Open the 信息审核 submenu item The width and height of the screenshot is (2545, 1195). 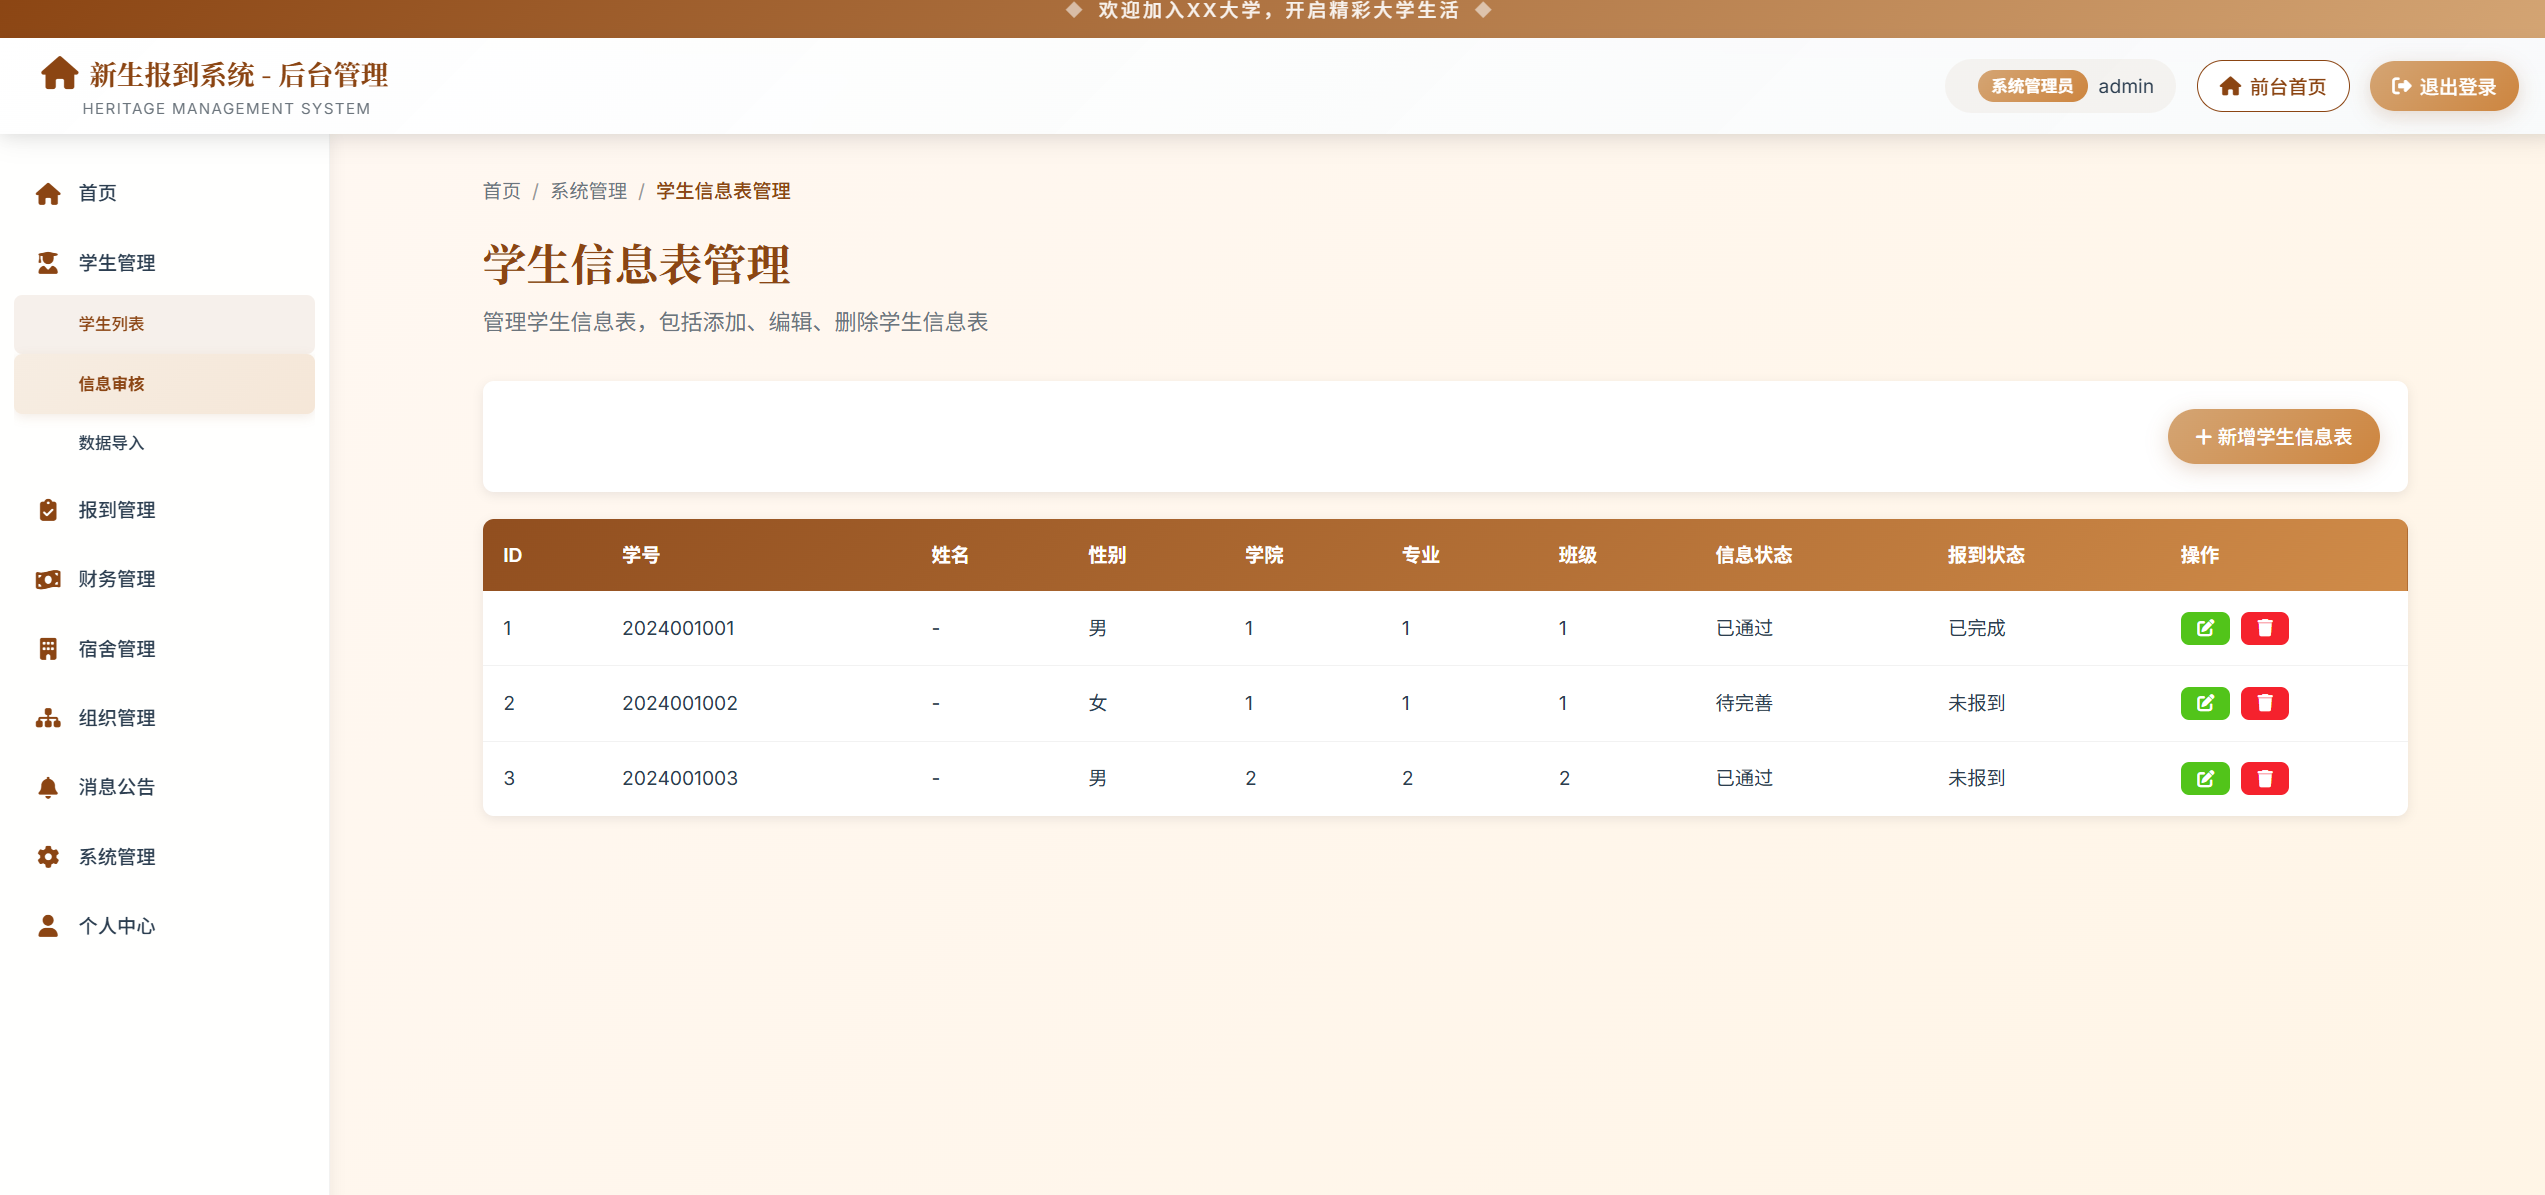[112, 384]
